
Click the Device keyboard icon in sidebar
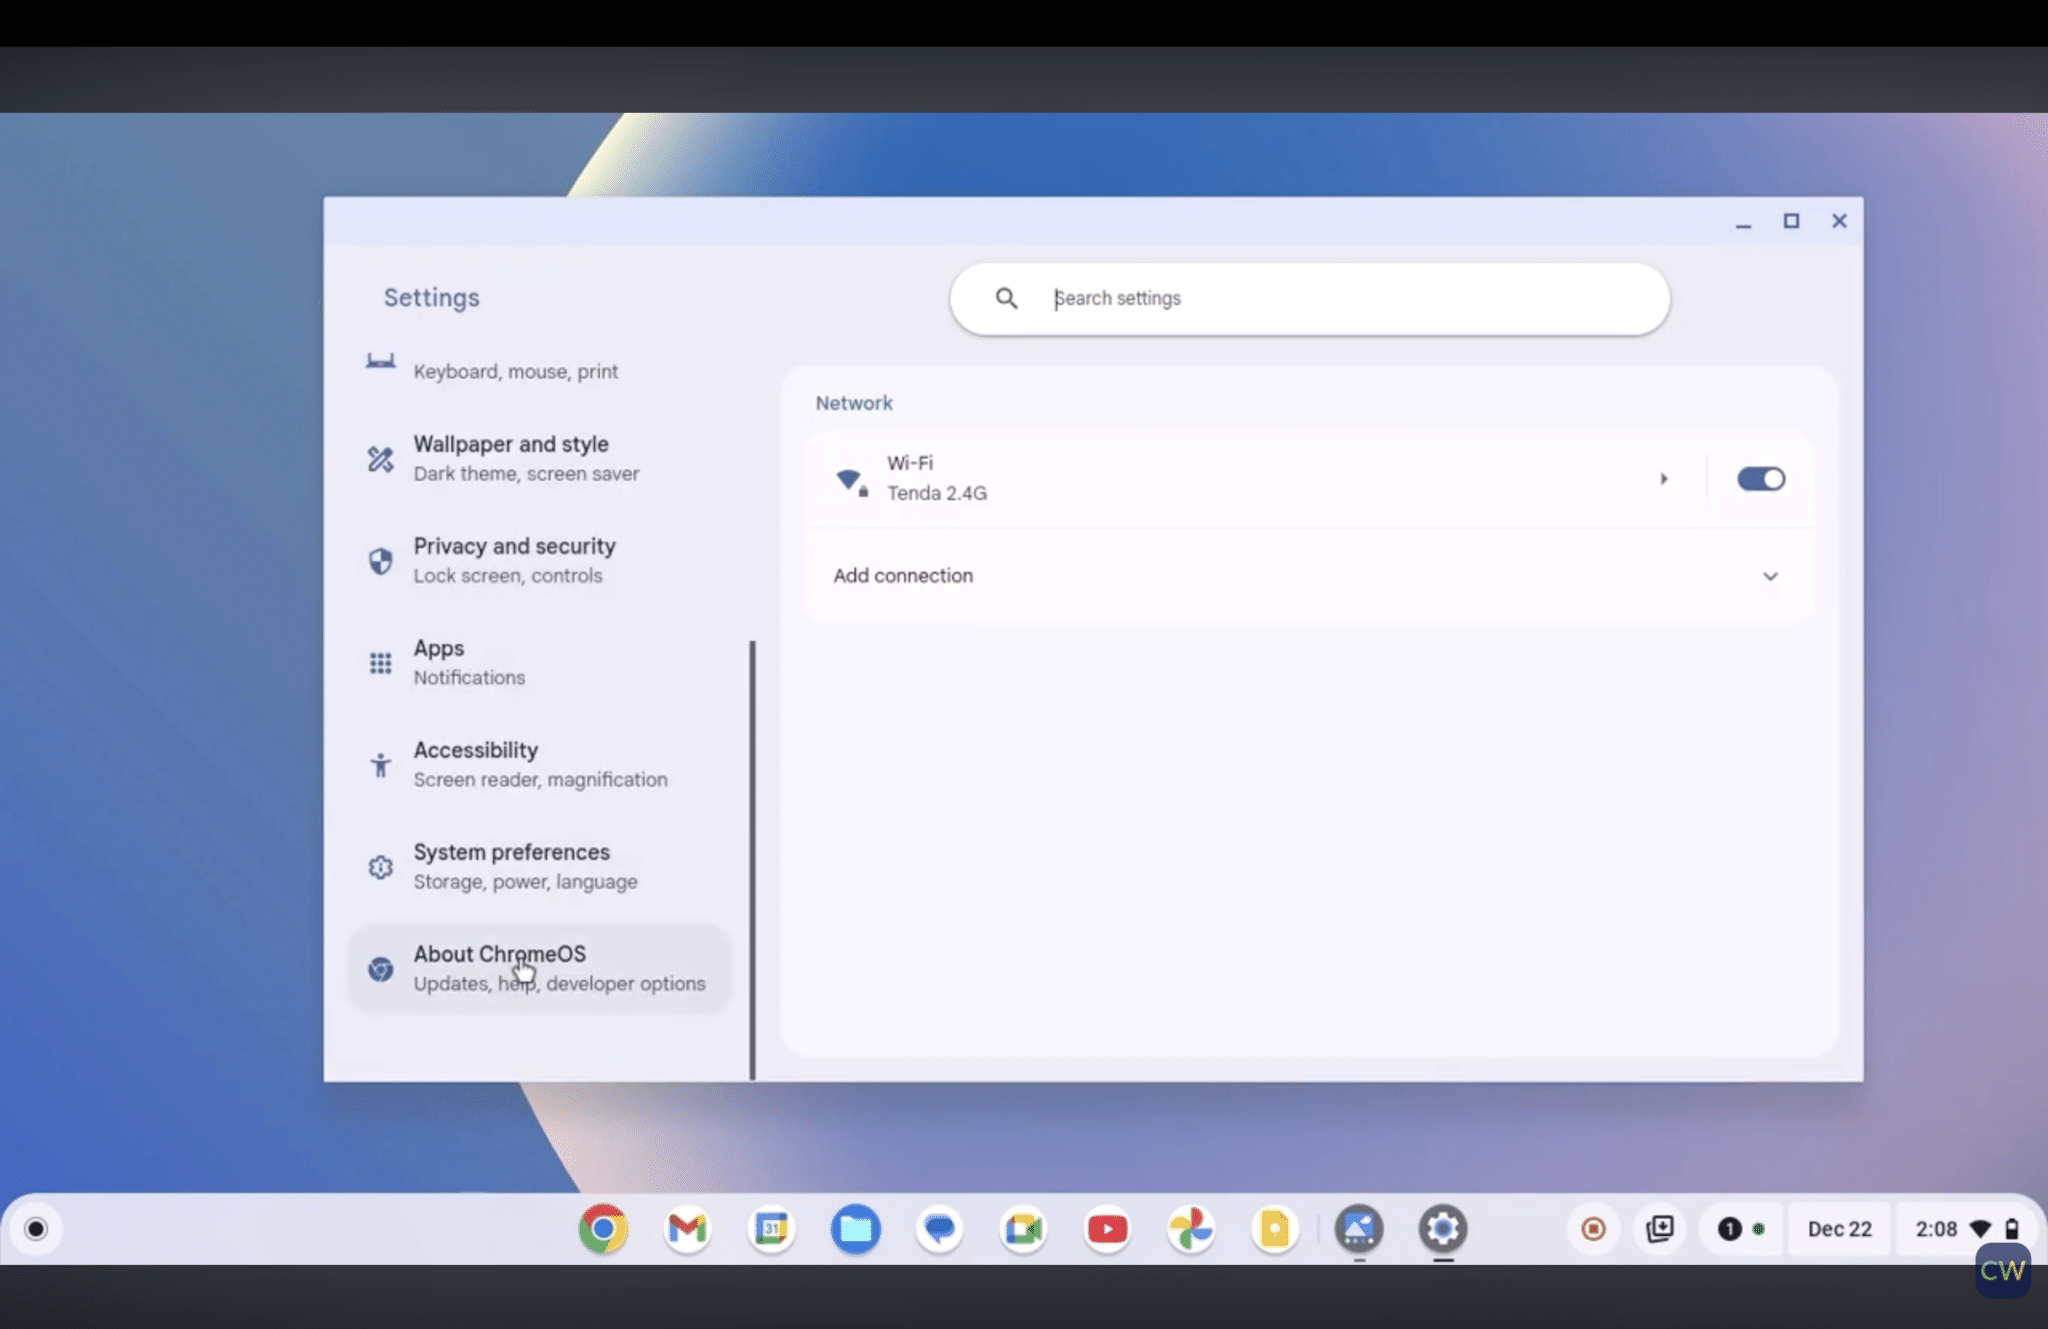[x=380, y=361]
